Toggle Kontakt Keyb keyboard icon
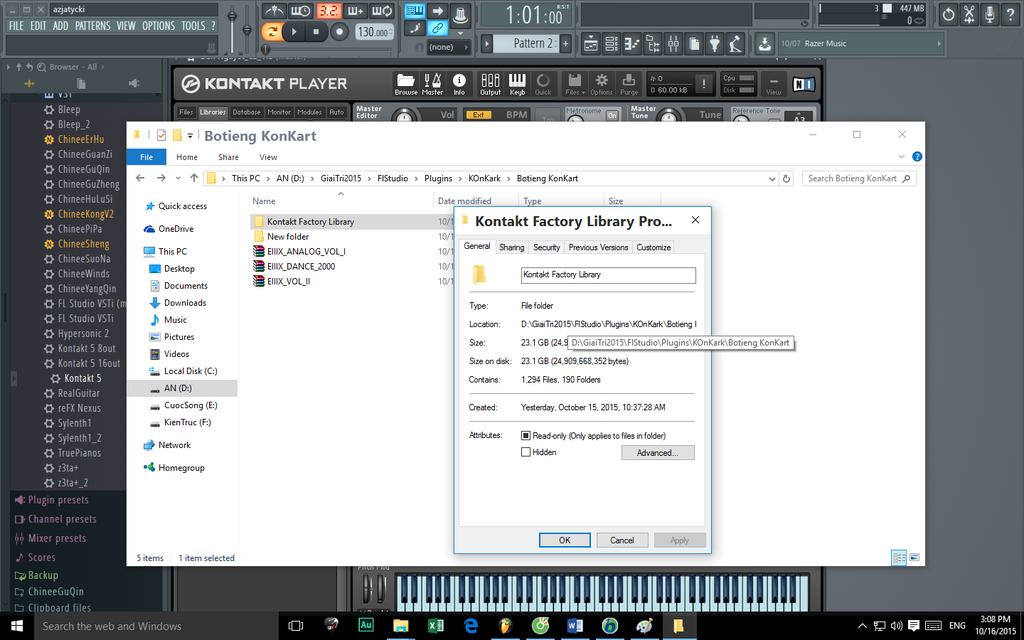 pyautogui.click(x=517, y=84)
